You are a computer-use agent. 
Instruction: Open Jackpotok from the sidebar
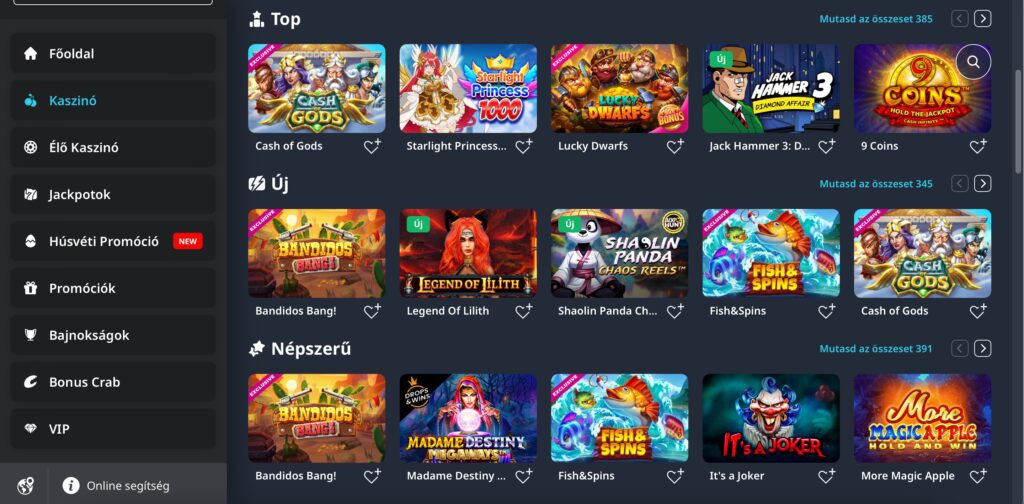[113, 195]
